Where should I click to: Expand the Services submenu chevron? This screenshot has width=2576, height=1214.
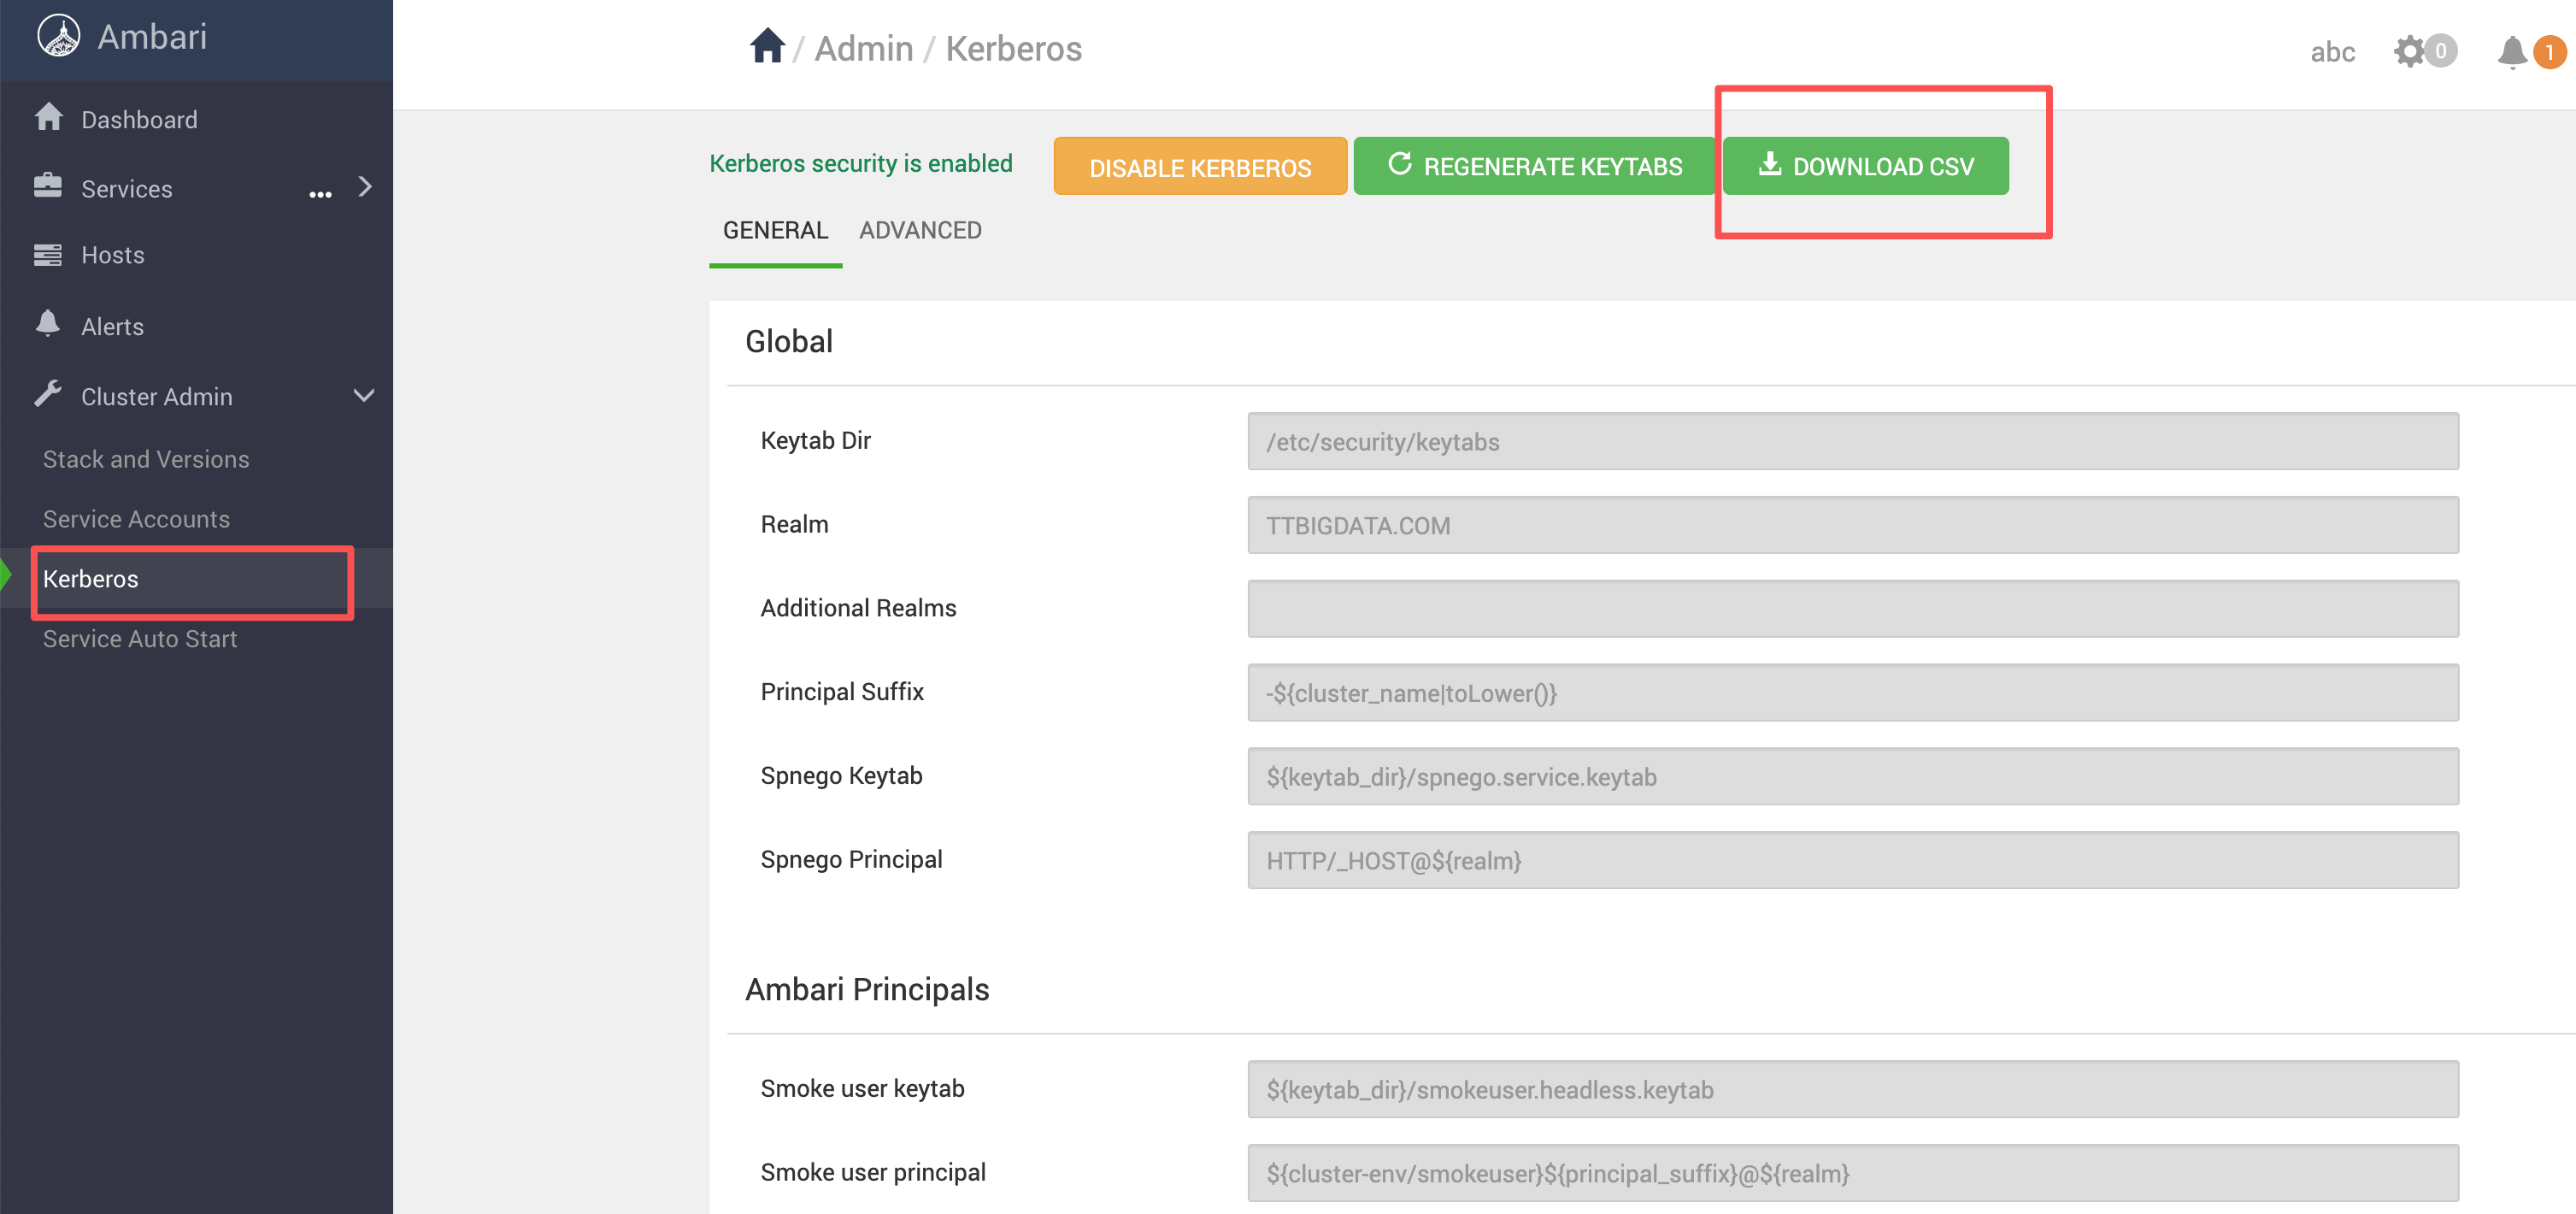(365, 187)
